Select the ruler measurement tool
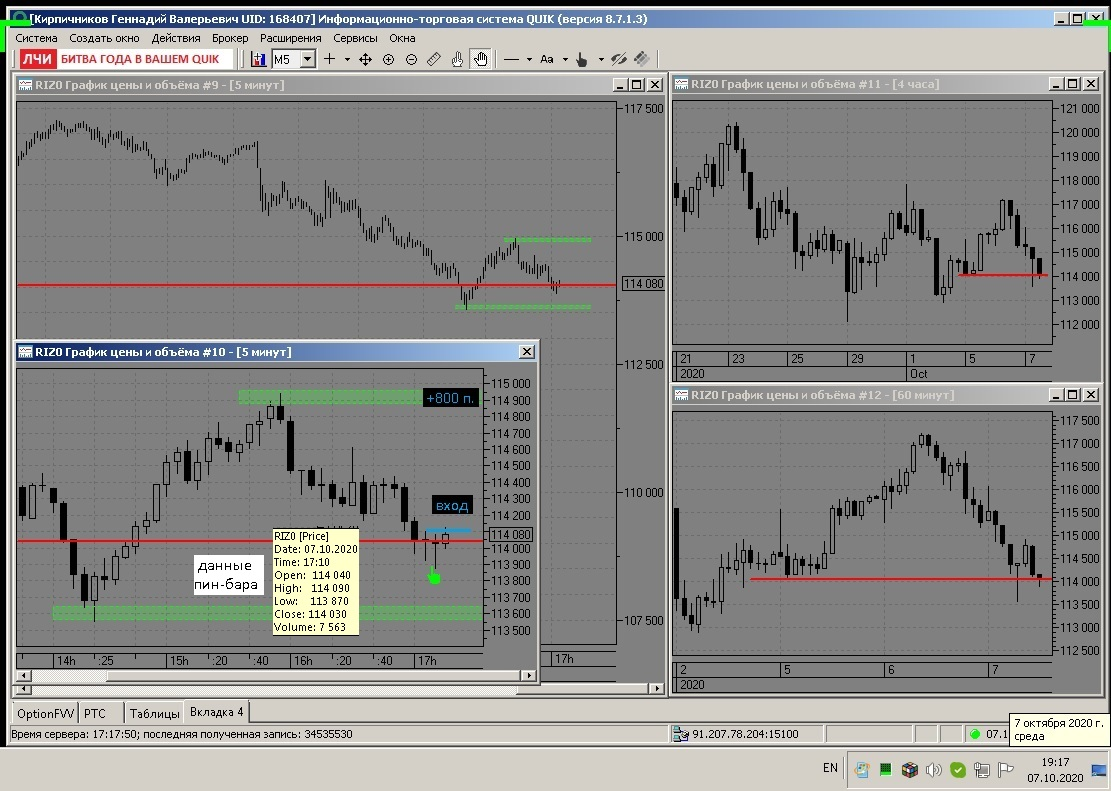 tap(434, 60)
